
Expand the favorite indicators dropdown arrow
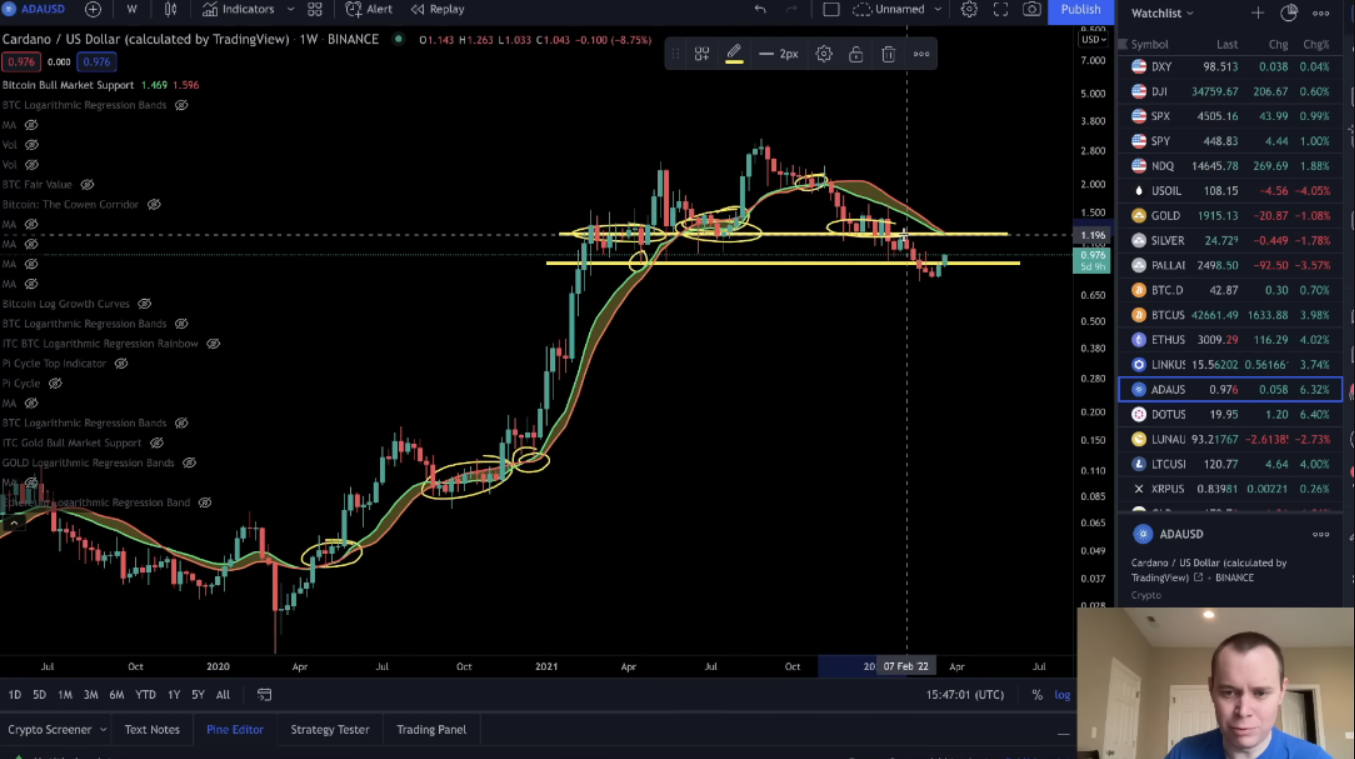pos(290,9)
